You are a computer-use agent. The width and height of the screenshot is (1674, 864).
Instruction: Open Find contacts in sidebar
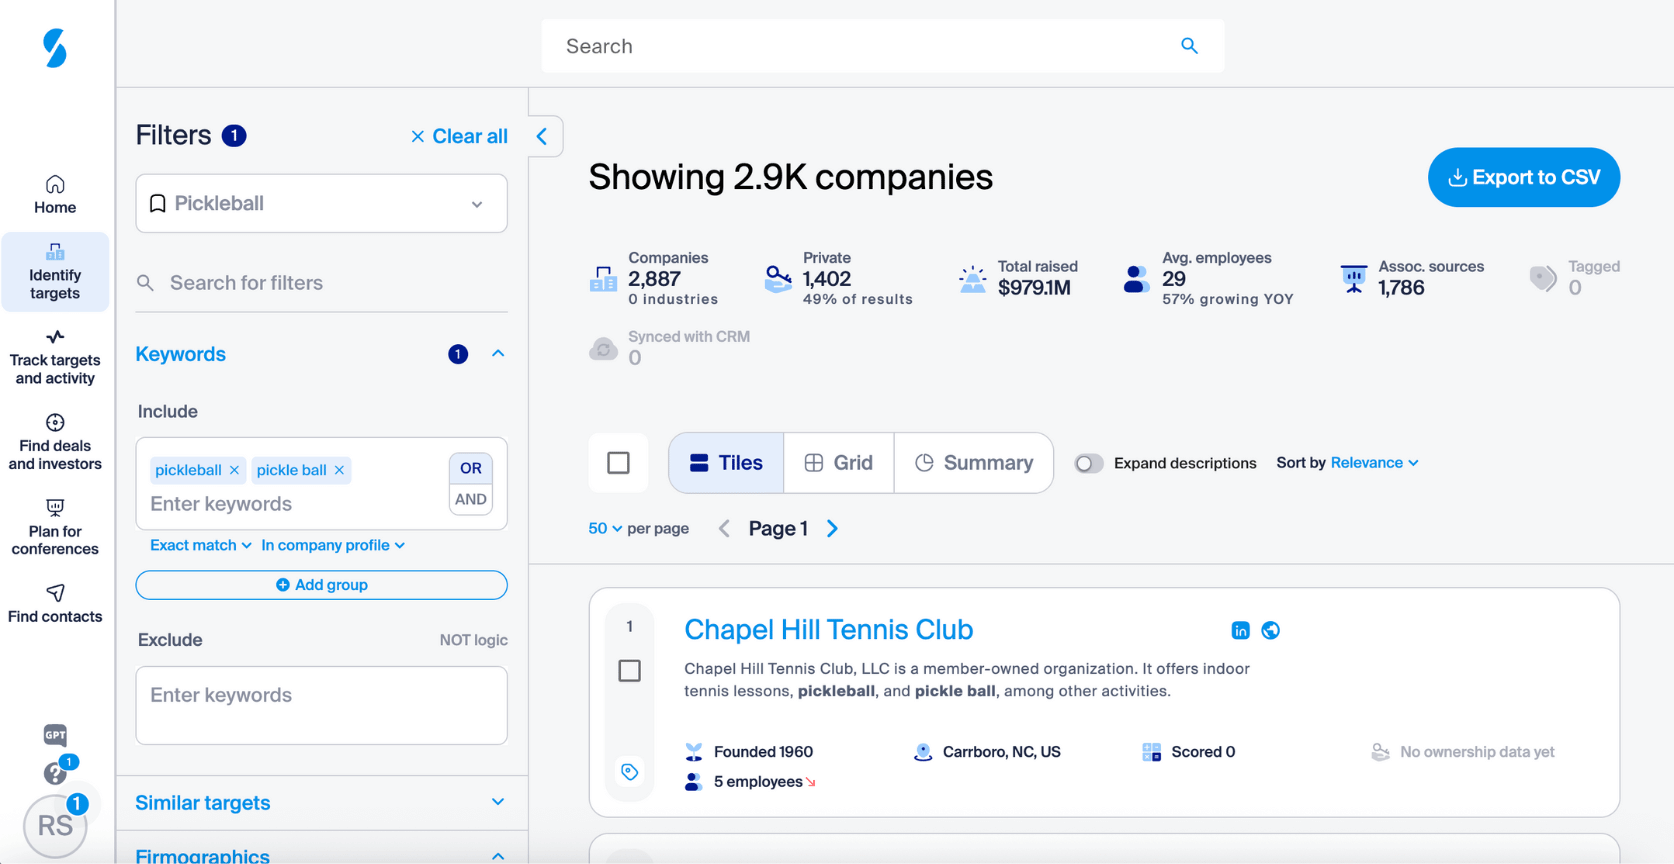pos(55,604)
